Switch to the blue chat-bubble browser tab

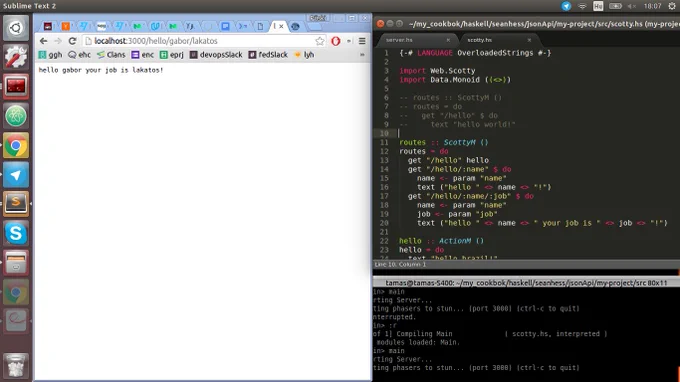click(x=225, y=26)
